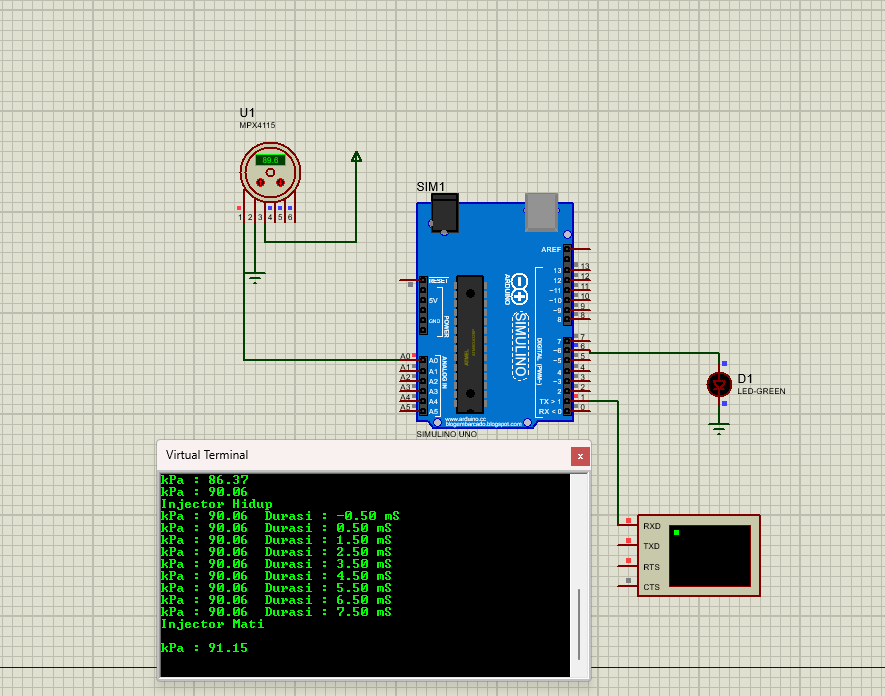Screen dimensions: 885x696
Task: Click the power supply arrow symbol near U1
Action: pos(355,156)
